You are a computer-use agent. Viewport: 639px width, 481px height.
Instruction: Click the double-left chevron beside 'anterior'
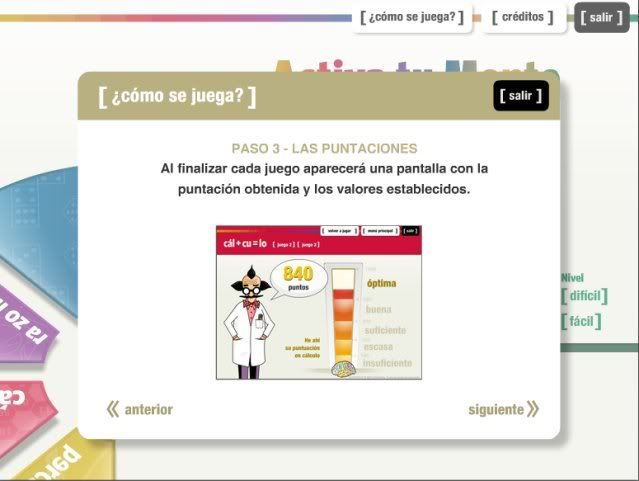tap(113, 409)
